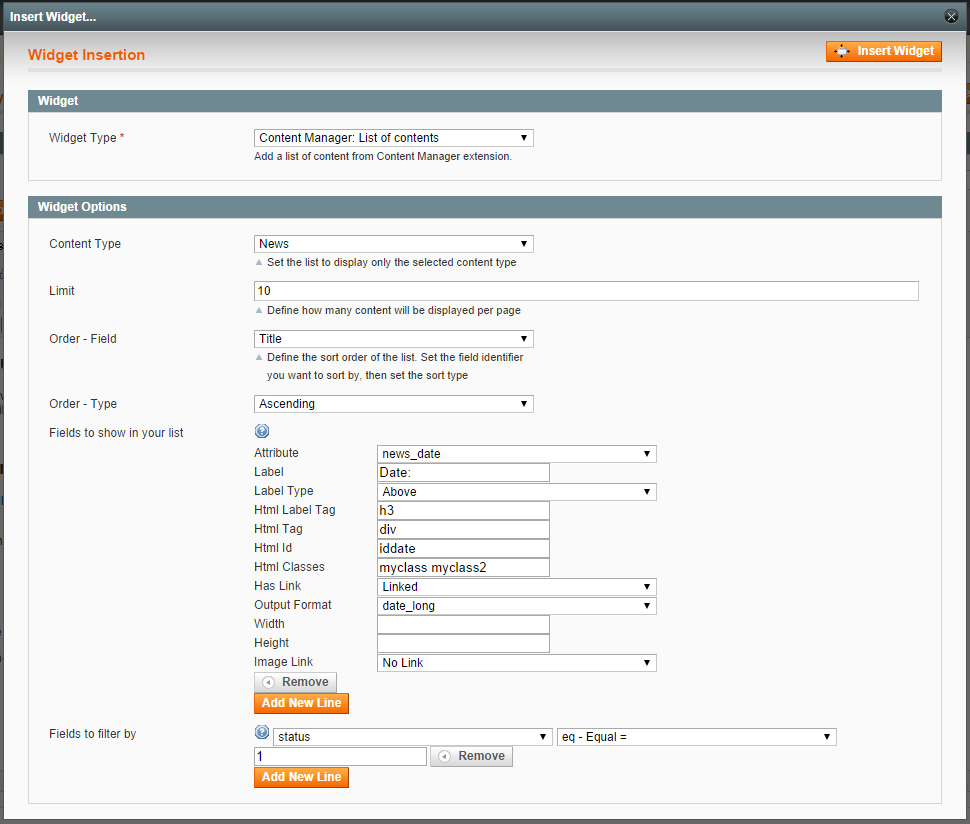Click the Widget Type label

[x=83, y=138]
